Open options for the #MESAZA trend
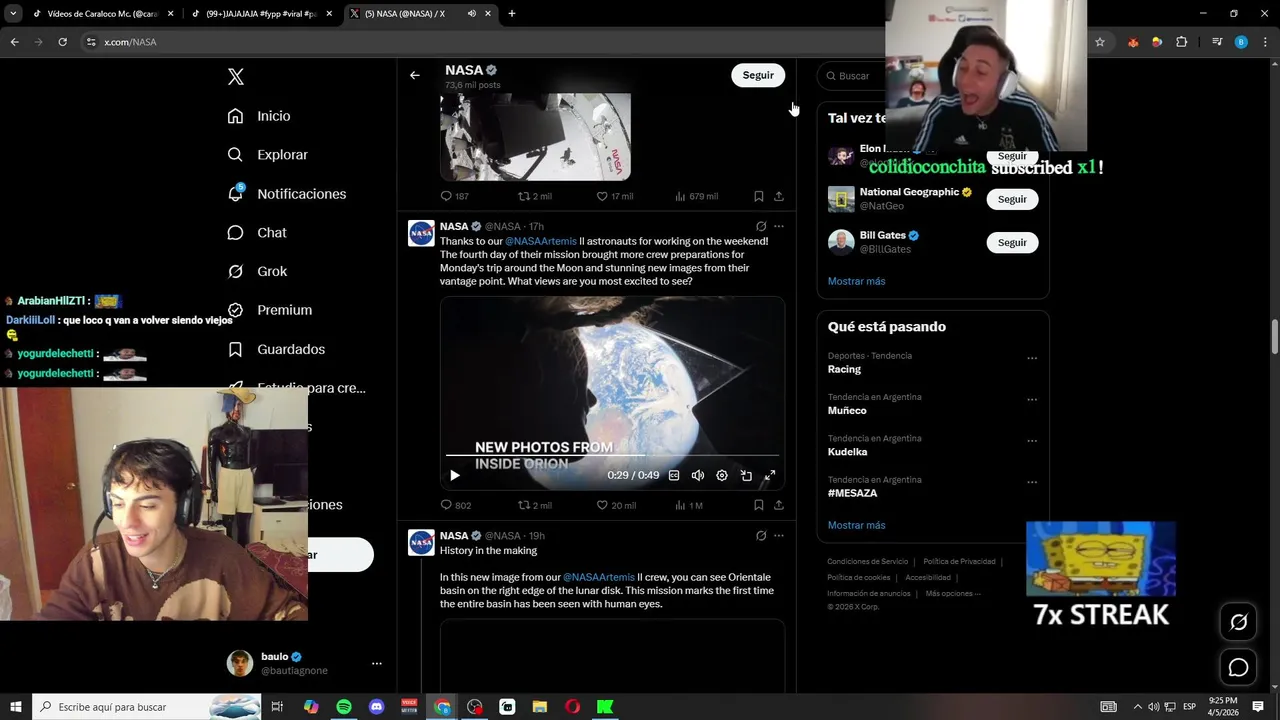 [1032, 482]
